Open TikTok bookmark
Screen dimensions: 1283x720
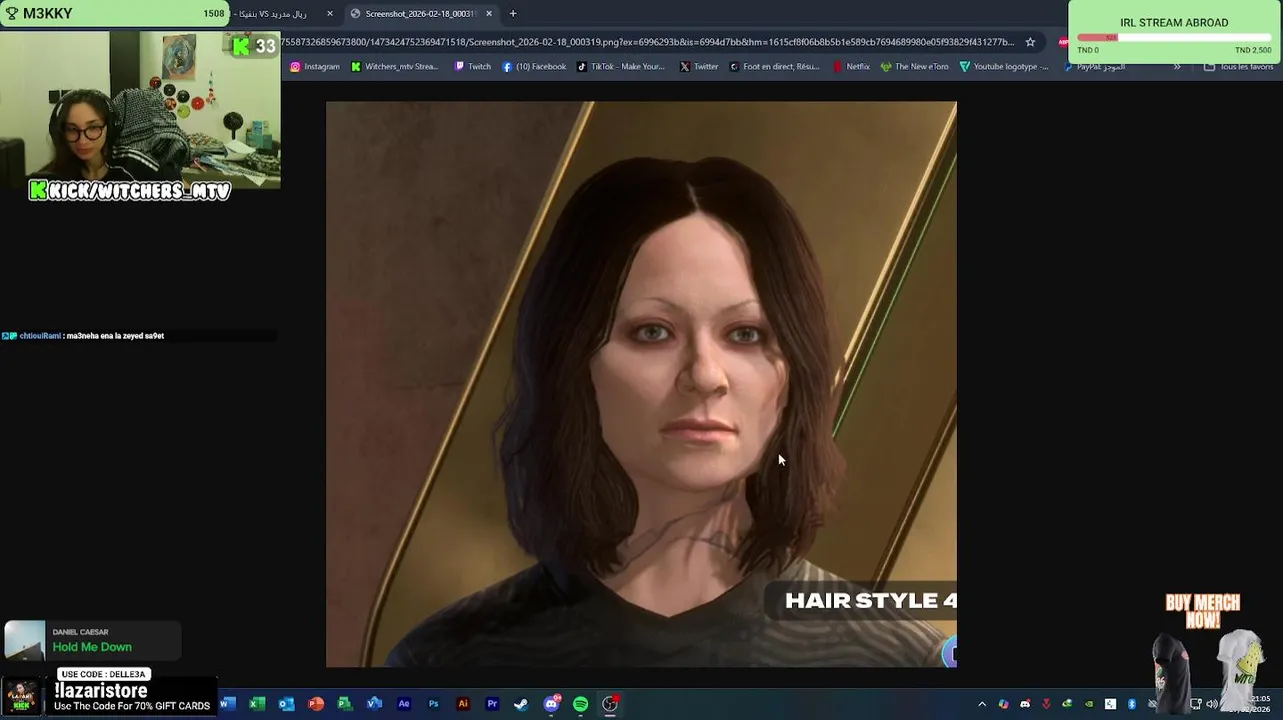pyautogui.click(x=621, y=67)
